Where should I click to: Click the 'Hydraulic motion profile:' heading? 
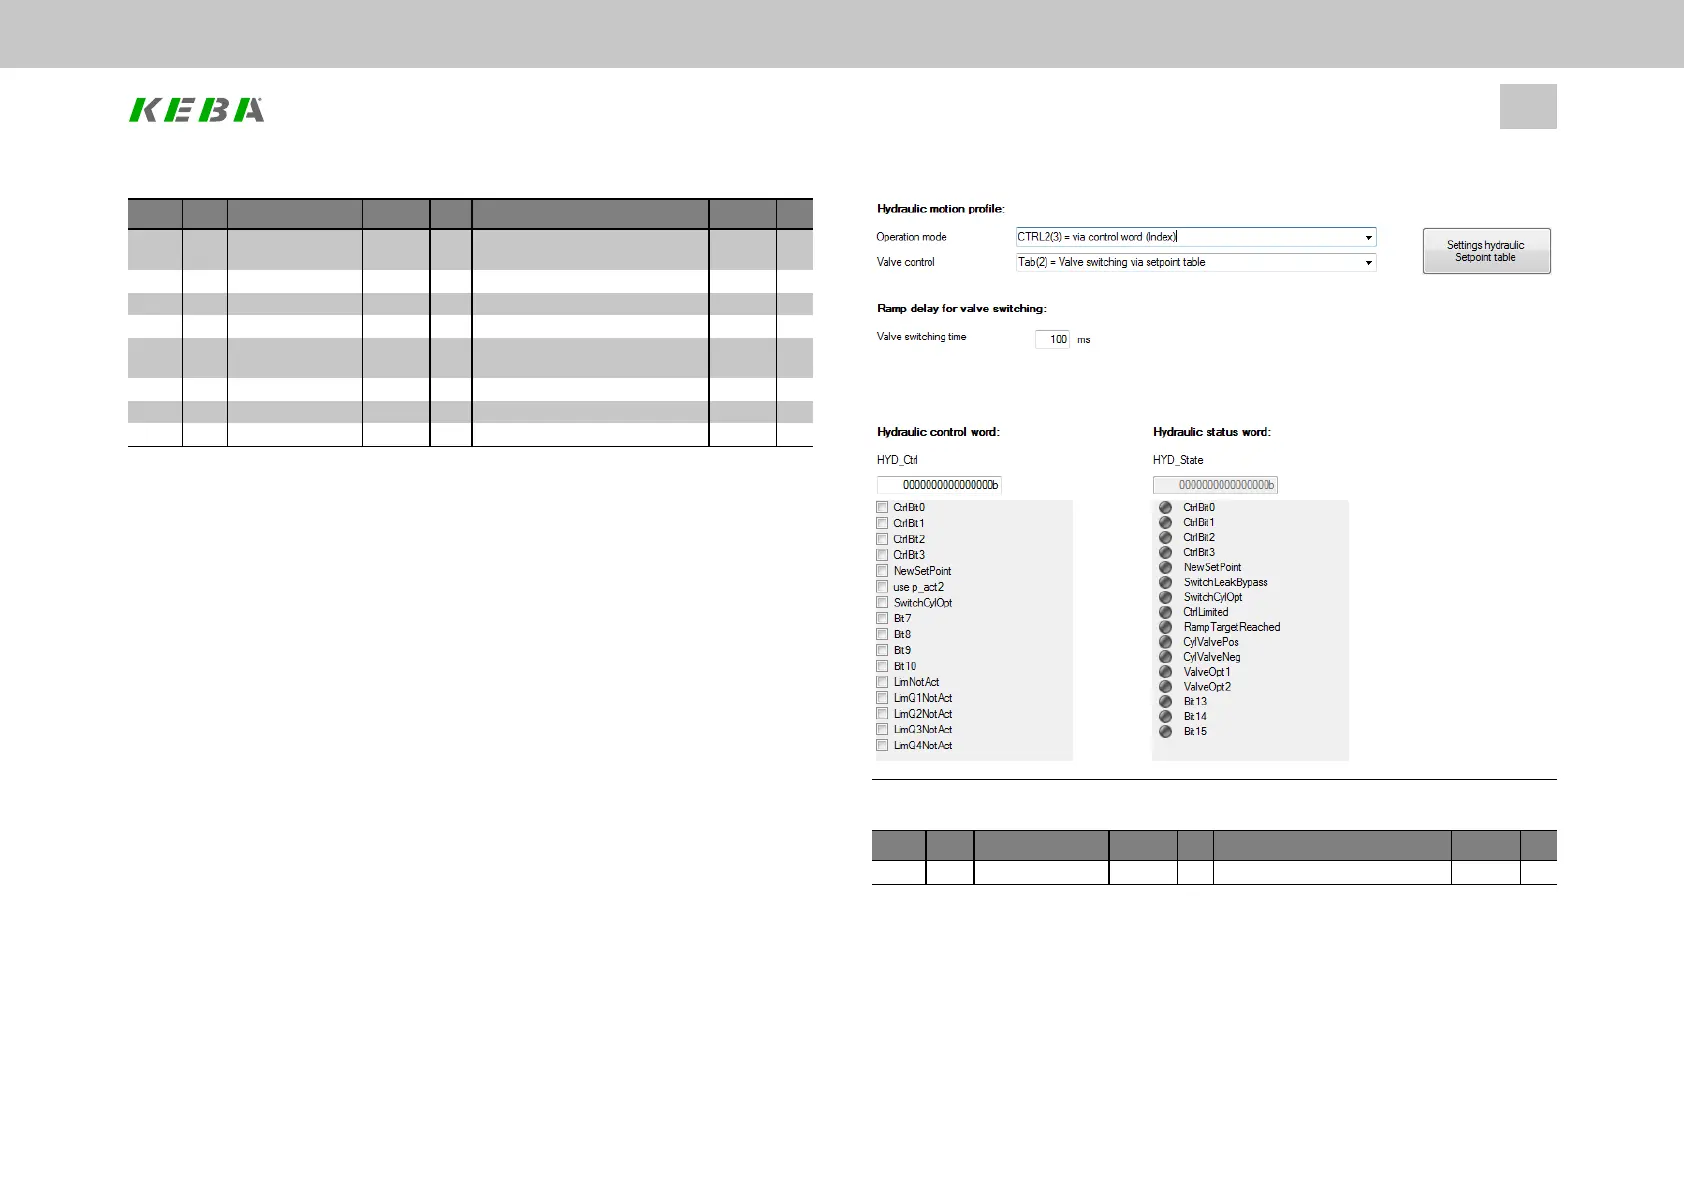(940, 209)
